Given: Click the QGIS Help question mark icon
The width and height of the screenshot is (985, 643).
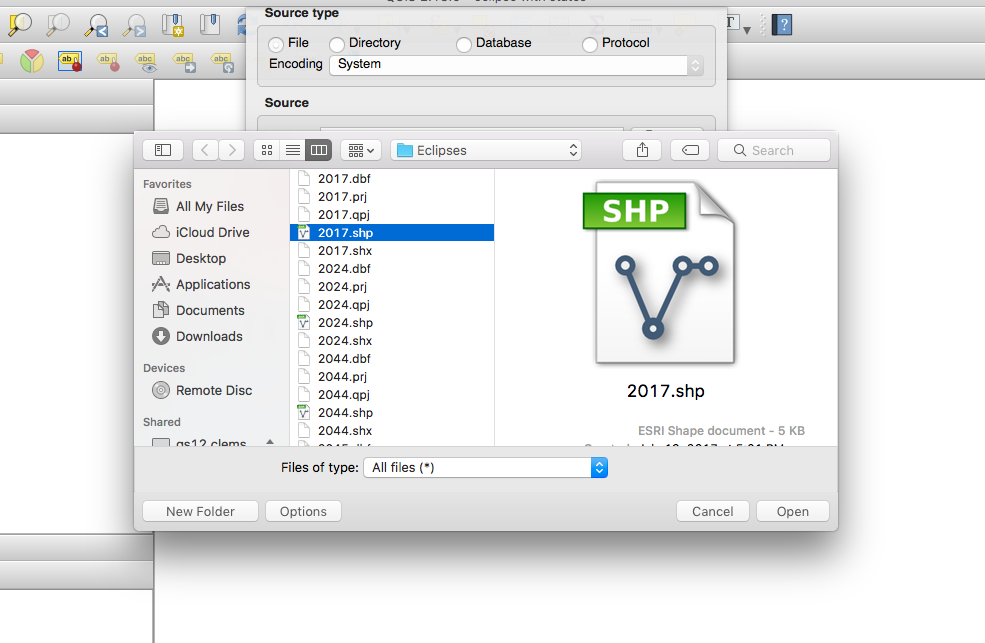Looking at the screenshot, I should pyautogui.click(x=782, y=24).
